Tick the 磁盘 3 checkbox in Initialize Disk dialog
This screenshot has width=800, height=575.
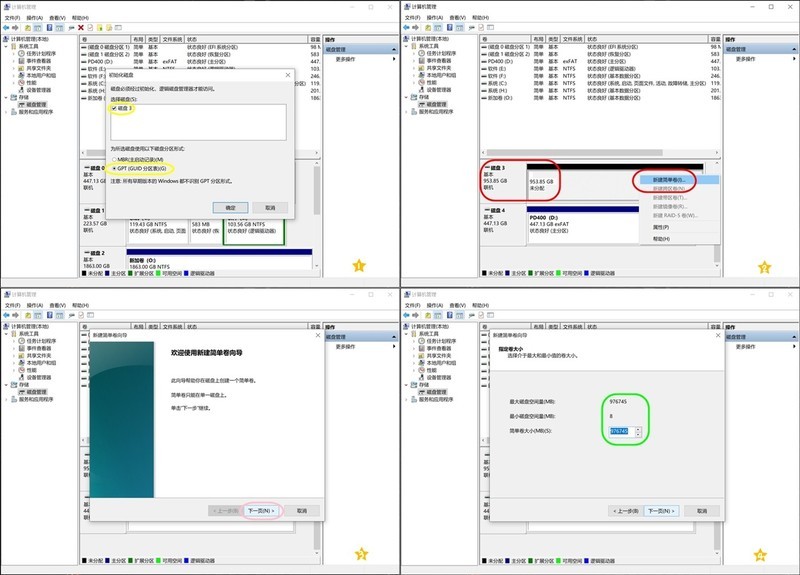[114, 108]
